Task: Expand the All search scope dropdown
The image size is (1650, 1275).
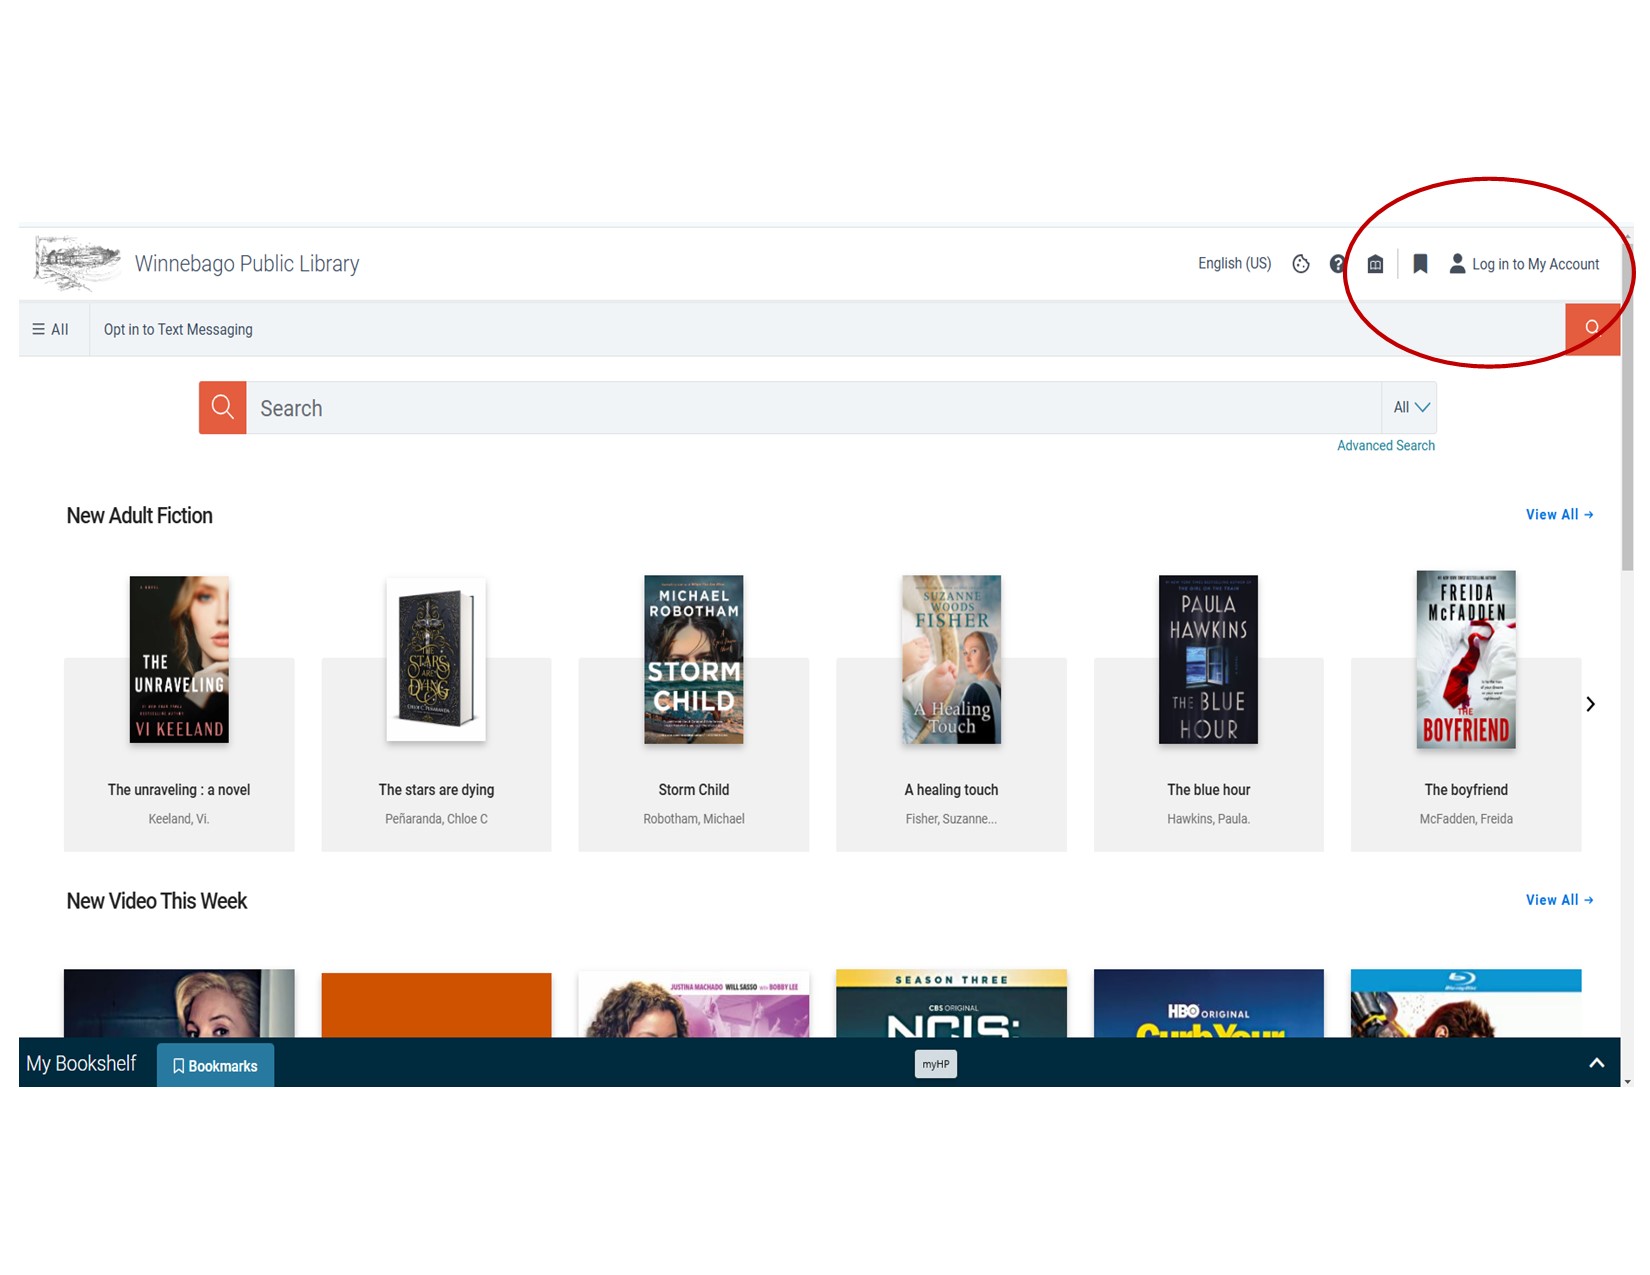Action: (x=1410, y=408)
